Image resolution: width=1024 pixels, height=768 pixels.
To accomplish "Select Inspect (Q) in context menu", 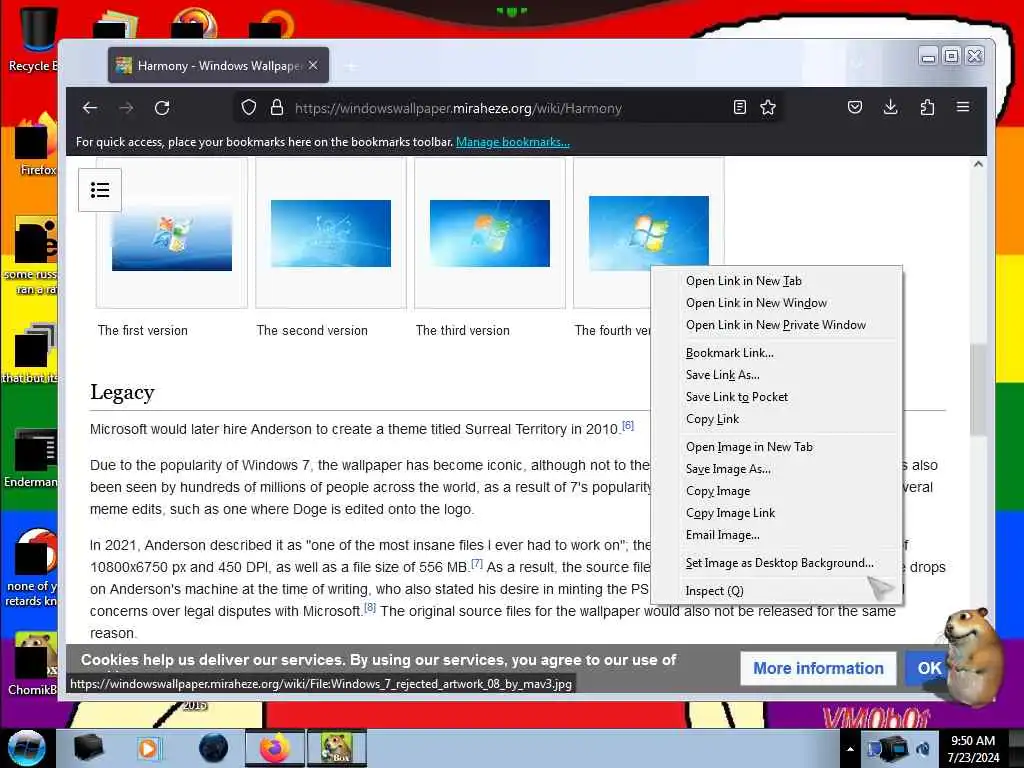I will [x=776, y=591].
